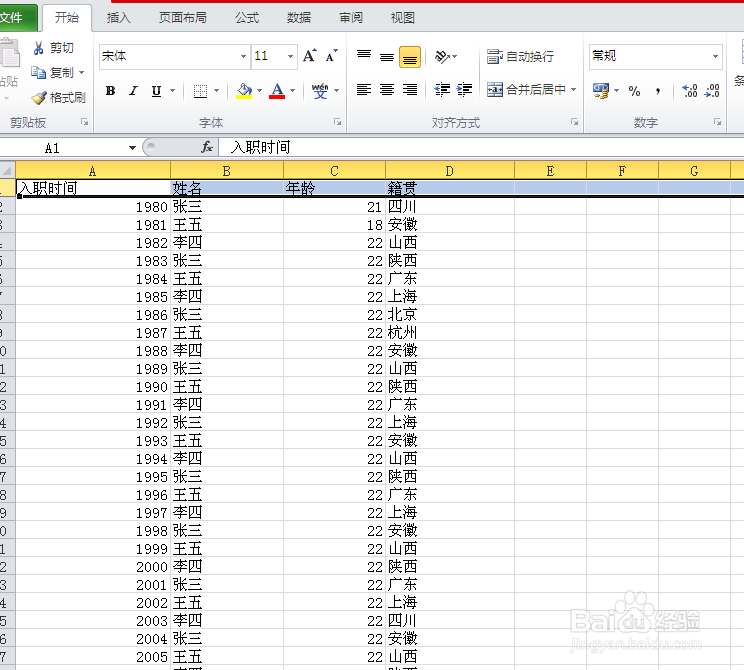
Task: Toggle Bold formatting
Action: coord(111,91)
